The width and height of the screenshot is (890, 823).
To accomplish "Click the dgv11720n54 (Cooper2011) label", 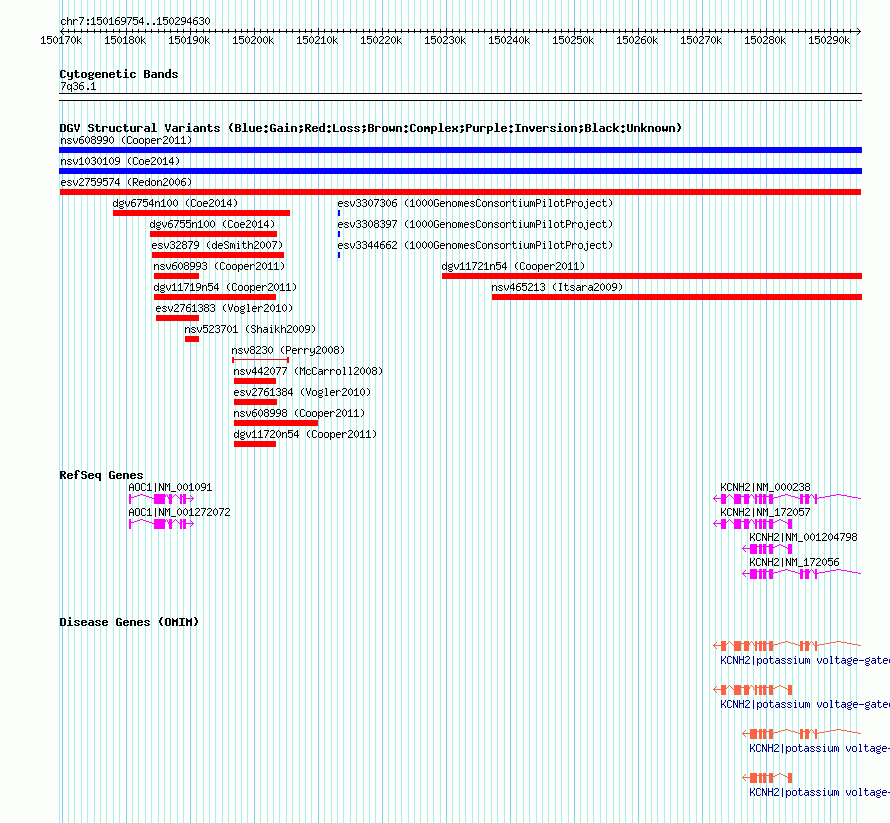I will point(305,434).
